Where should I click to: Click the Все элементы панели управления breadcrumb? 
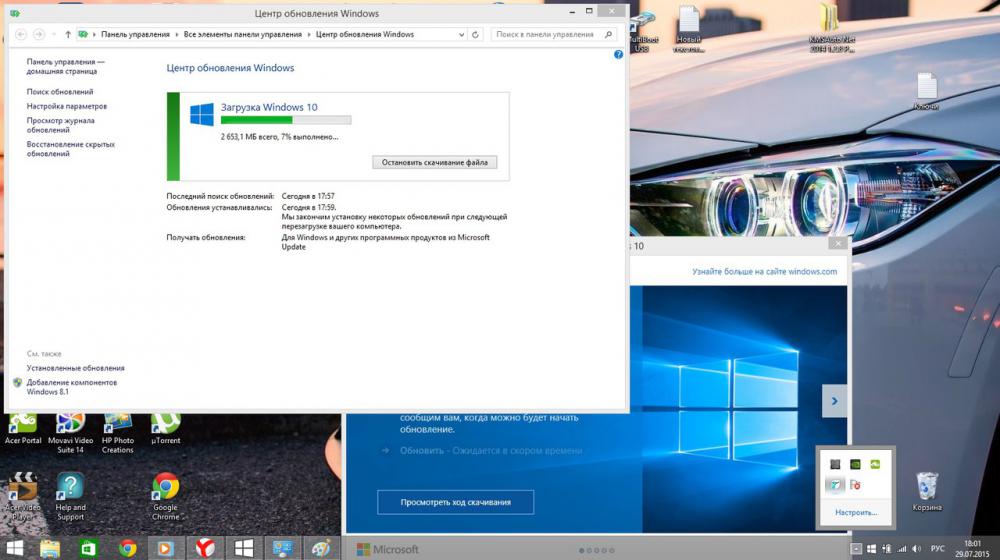[242, 34]
